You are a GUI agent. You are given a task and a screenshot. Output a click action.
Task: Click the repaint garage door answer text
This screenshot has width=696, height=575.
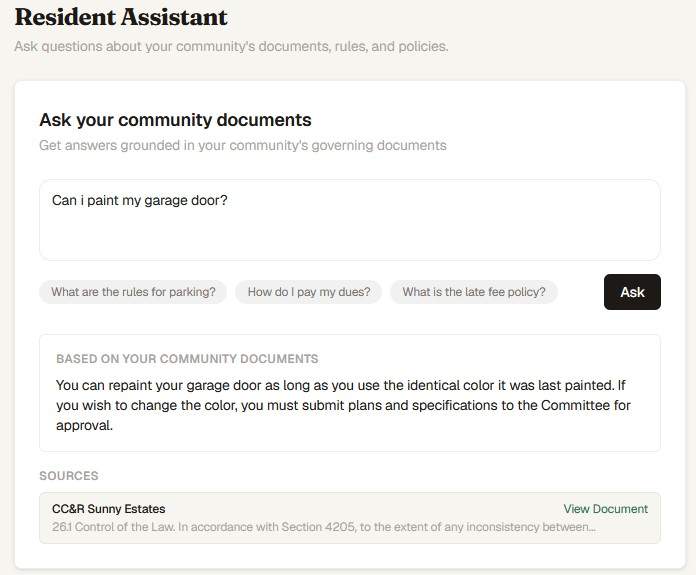(343, 405)
